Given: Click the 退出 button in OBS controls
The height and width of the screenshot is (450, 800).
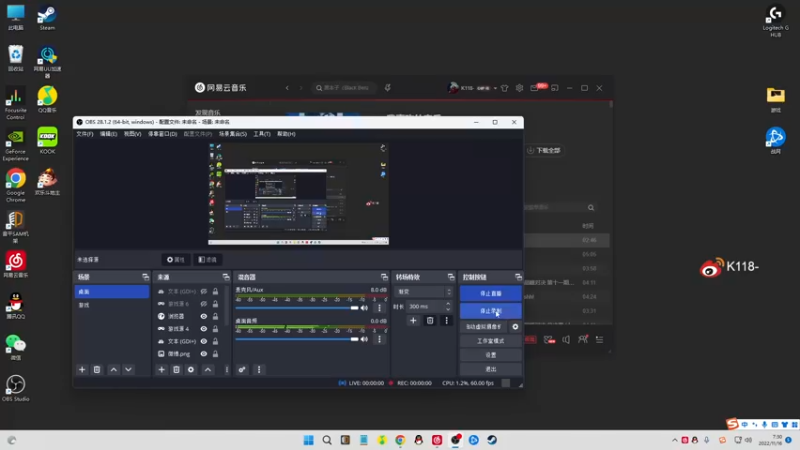Looking at the screenshot, I should pyautogui.click(x=491, y=369).
